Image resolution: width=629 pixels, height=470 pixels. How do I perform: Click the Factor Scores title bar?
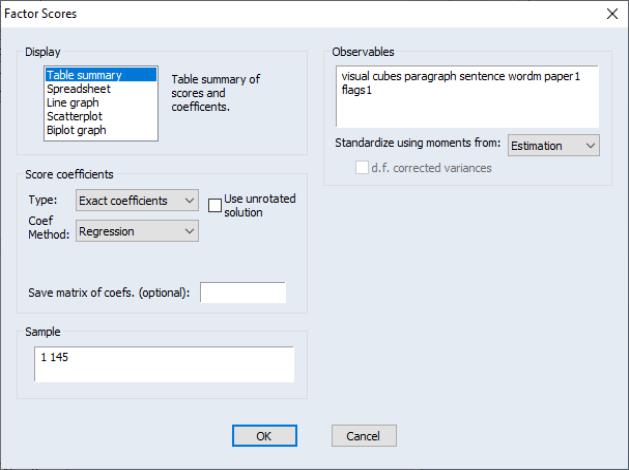click(300, 13)
